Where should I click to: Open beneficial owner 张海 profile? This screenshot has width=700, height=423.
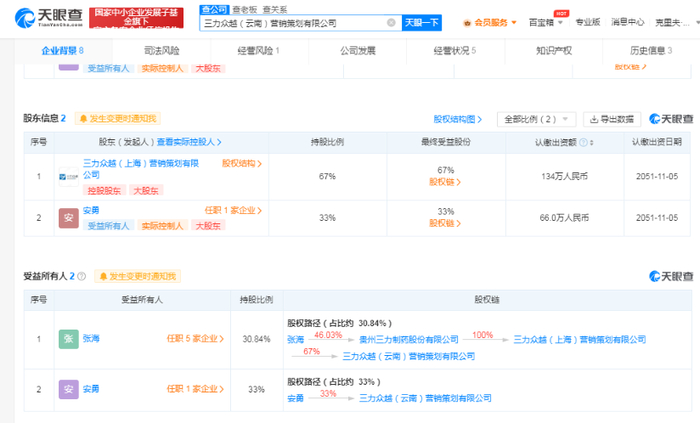[91, 339]
